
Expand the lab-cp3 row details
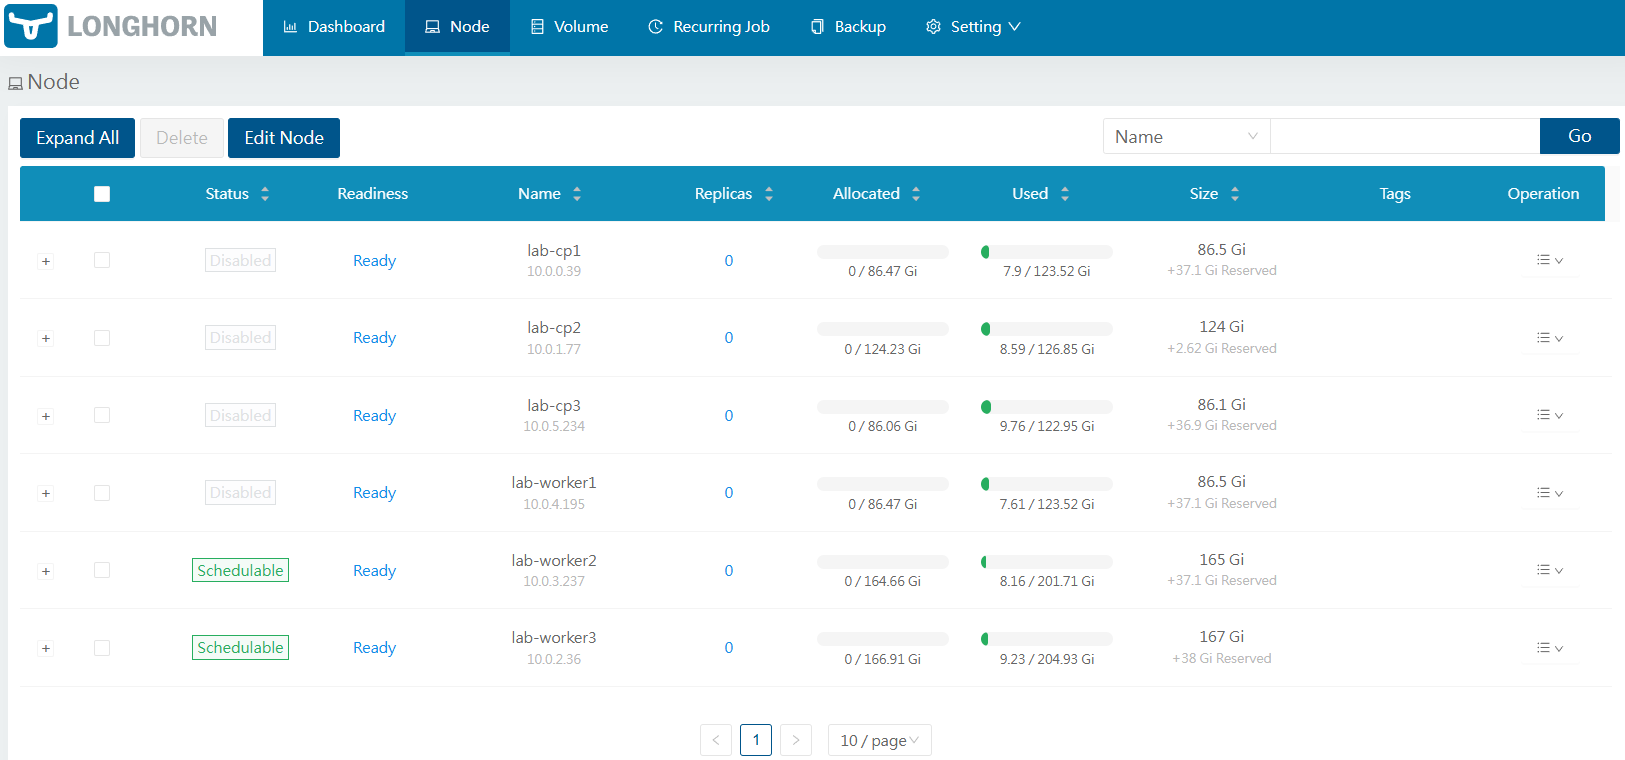(x=45, y=416)
